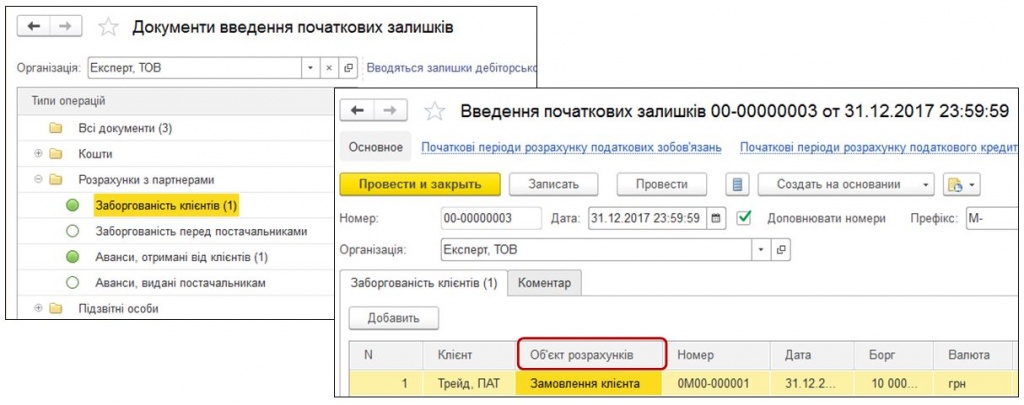Click the favorite star beside the document title
1024x405 pixels.
434,109
